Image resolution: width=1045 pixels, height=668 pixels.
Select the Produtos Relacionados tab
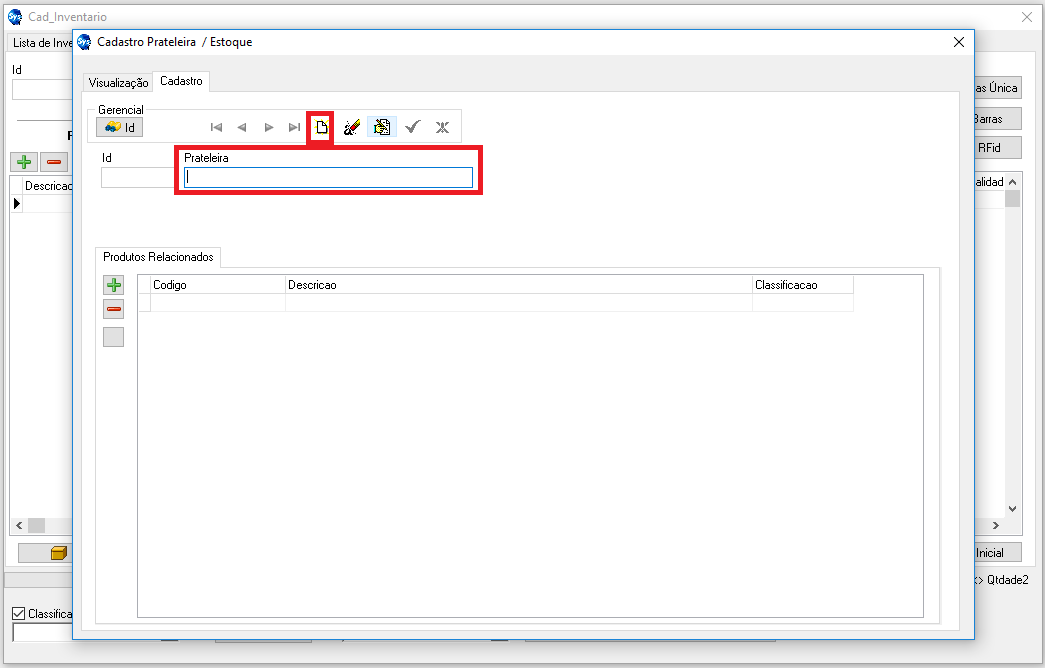click(x=158, y=257)
